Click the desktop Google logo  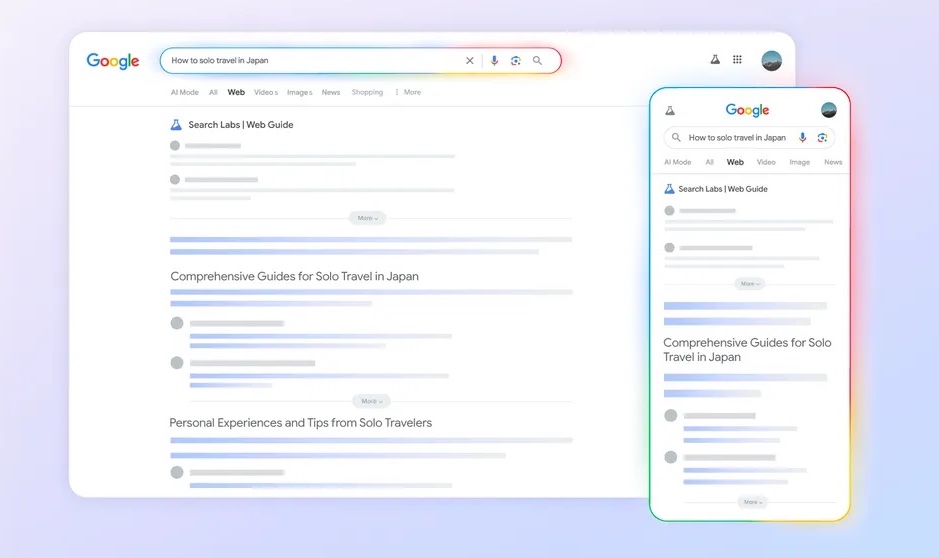point(113,61)
